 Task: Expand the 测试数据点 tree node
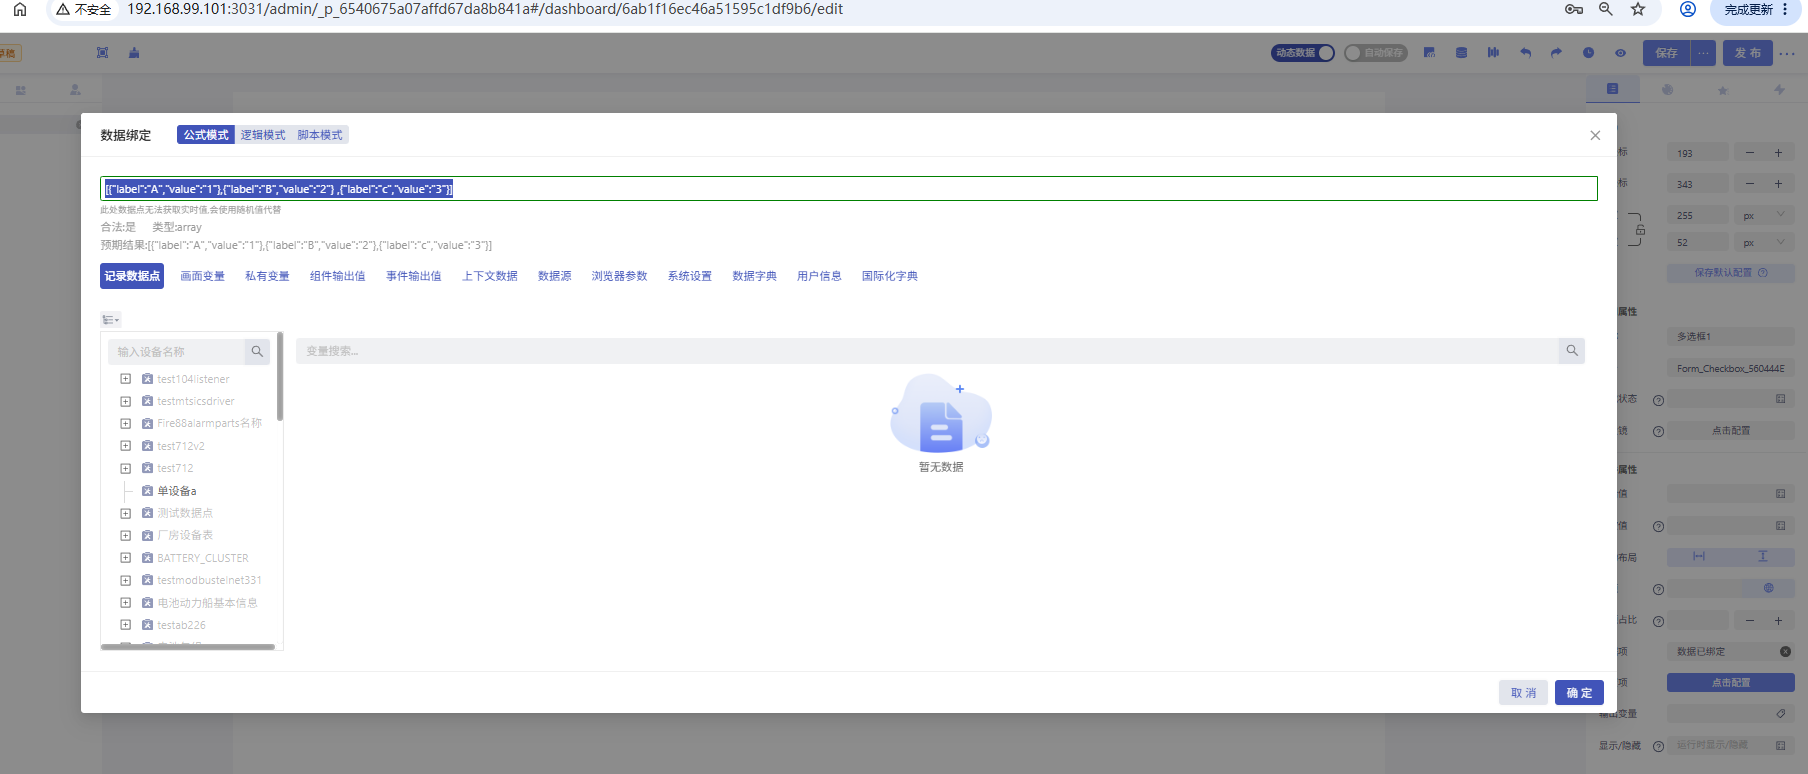[126, 513]
